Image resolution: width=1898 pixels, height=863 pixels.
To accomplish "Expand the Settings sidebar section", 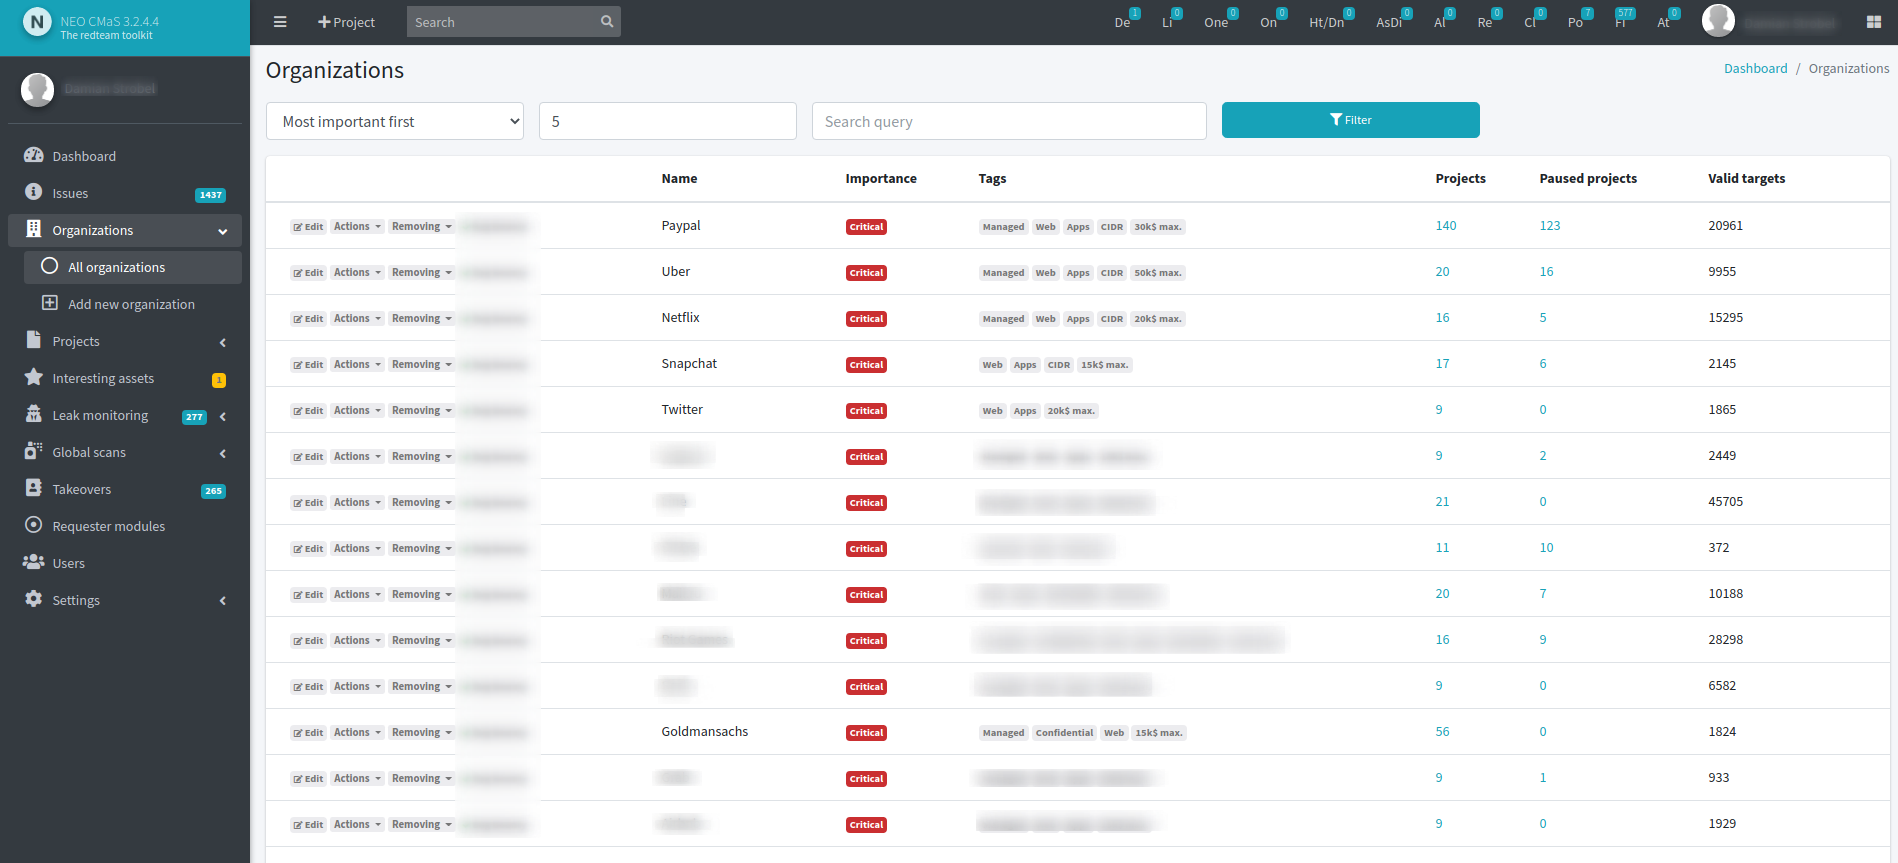I will [125, 600].
